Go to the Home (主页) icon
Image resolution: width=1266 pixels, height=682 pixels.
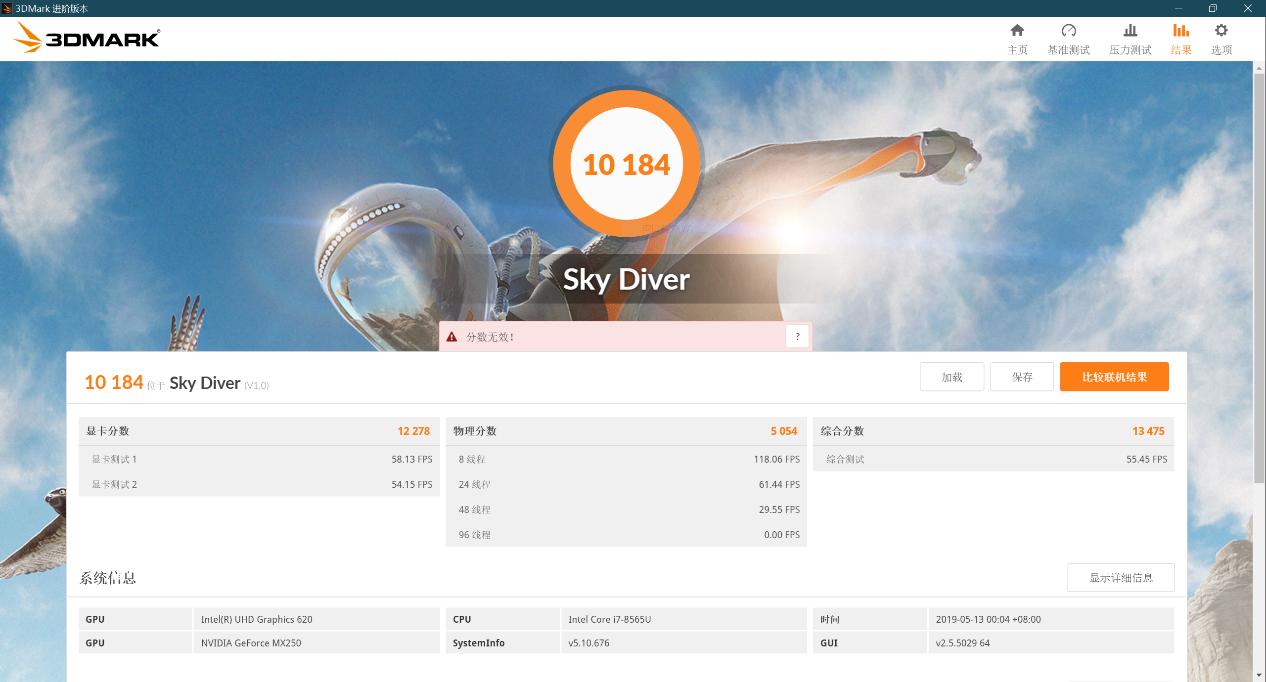point(1017,31)
